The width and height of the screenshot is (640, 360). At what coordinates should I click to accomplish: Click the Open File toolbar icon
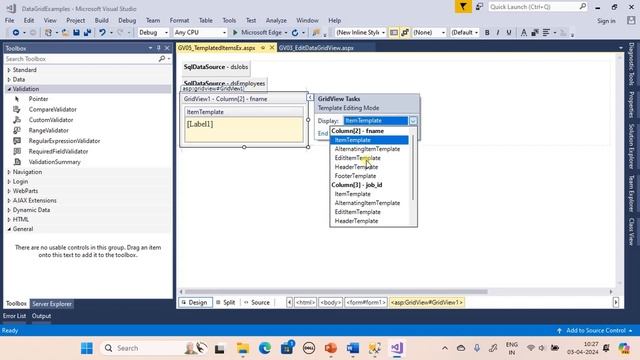[65, 32]
